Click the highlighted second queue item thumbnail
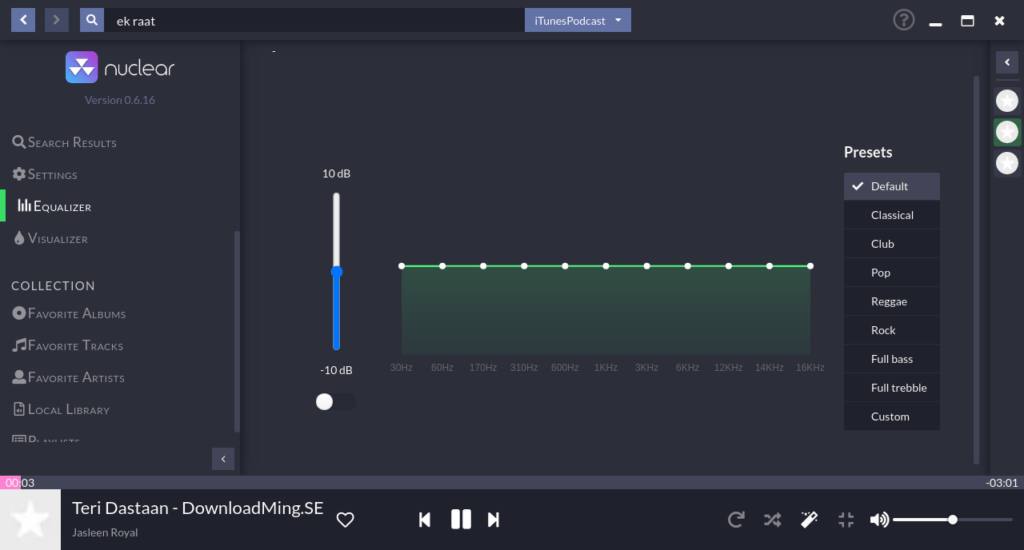This screenshot has width=1024, height=550. pyautogui.click(x=1007, y=132)
